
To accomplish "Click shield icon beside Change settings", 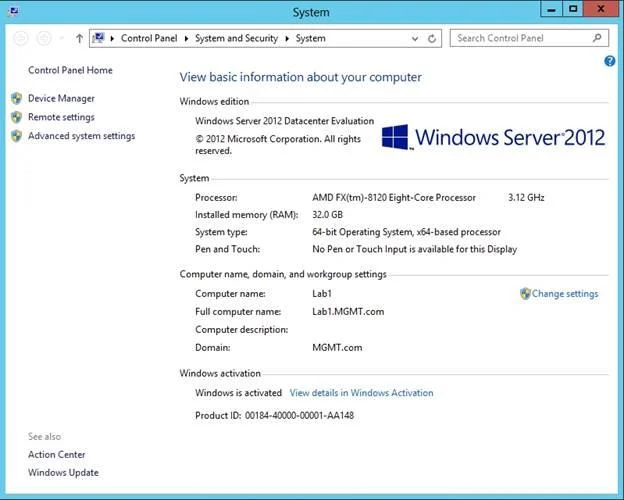I will 525,294.
